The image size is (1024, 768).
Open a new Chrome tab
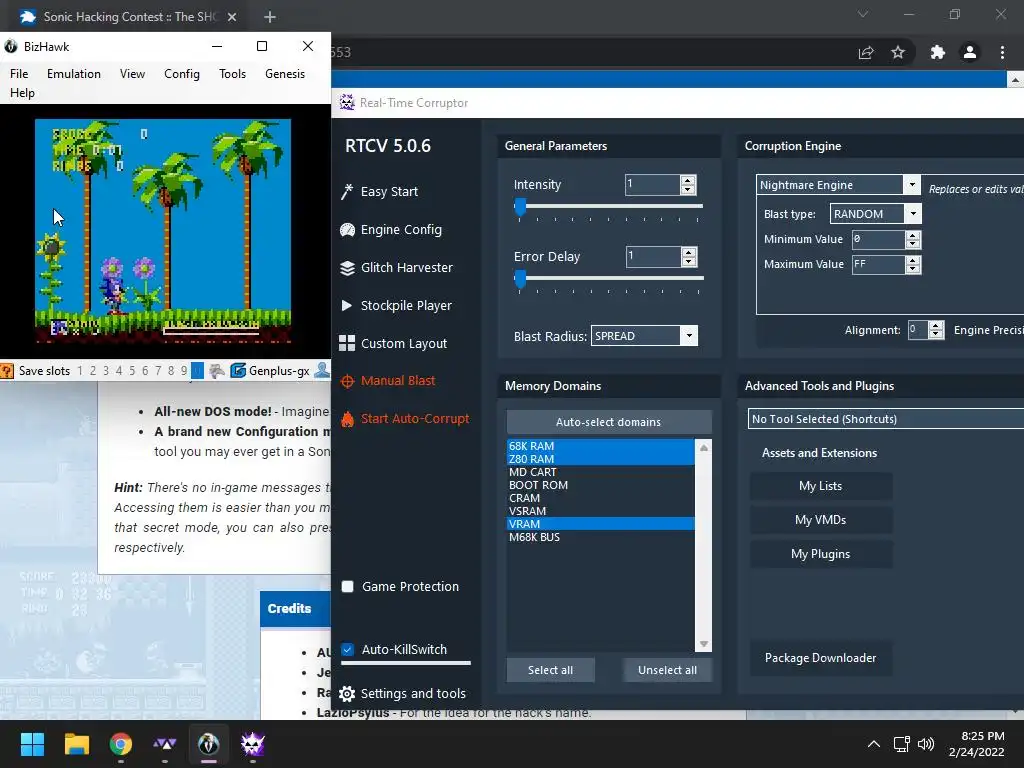(270, 17)
